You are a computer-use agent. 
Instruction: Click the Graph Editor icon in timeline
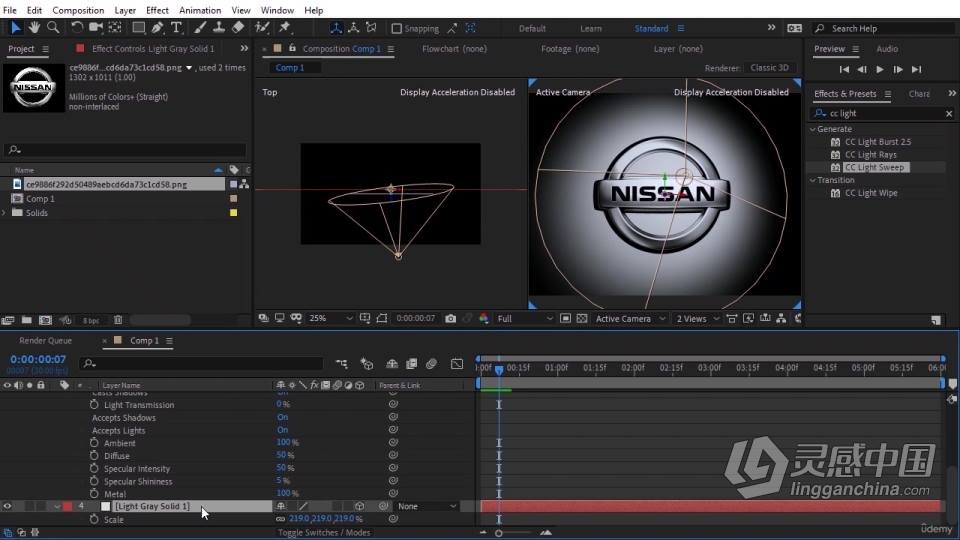[457, 364]
